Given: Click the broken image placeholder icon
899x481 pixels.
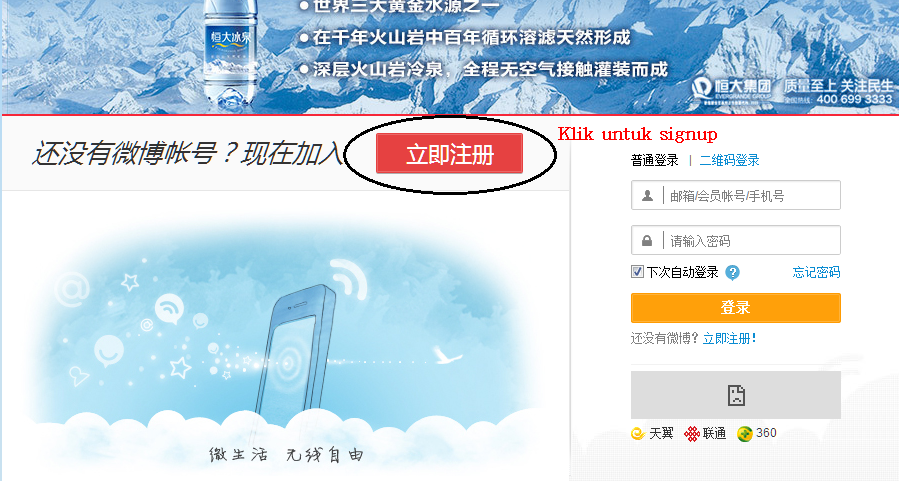Looking at the screenshot, I should click(736, 395).
